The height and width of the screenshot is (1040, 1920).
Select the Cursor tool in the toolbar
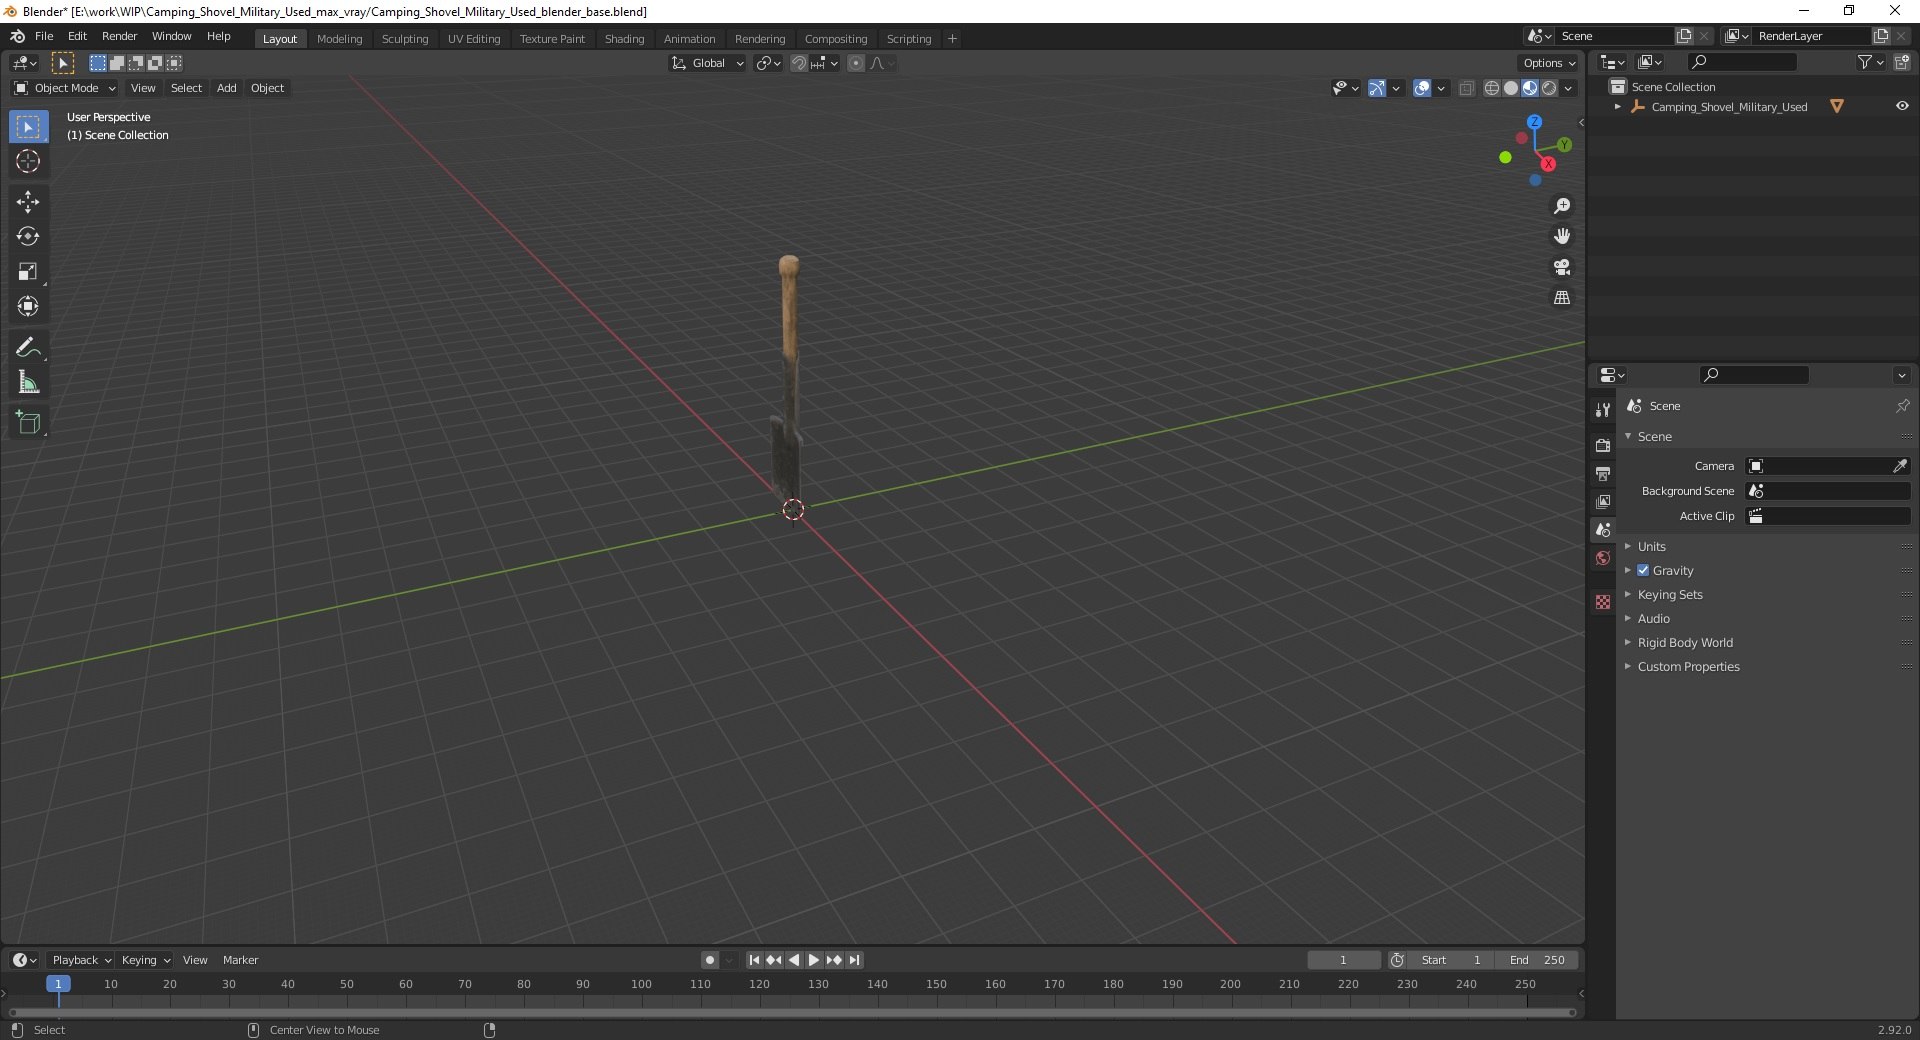point(28,162)
